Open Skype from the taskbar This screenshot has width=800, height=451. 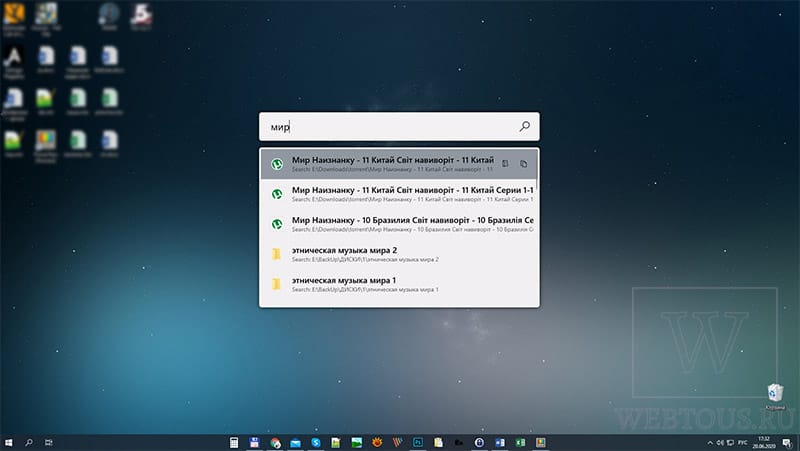pyautogui.click(x=316, y=442)
